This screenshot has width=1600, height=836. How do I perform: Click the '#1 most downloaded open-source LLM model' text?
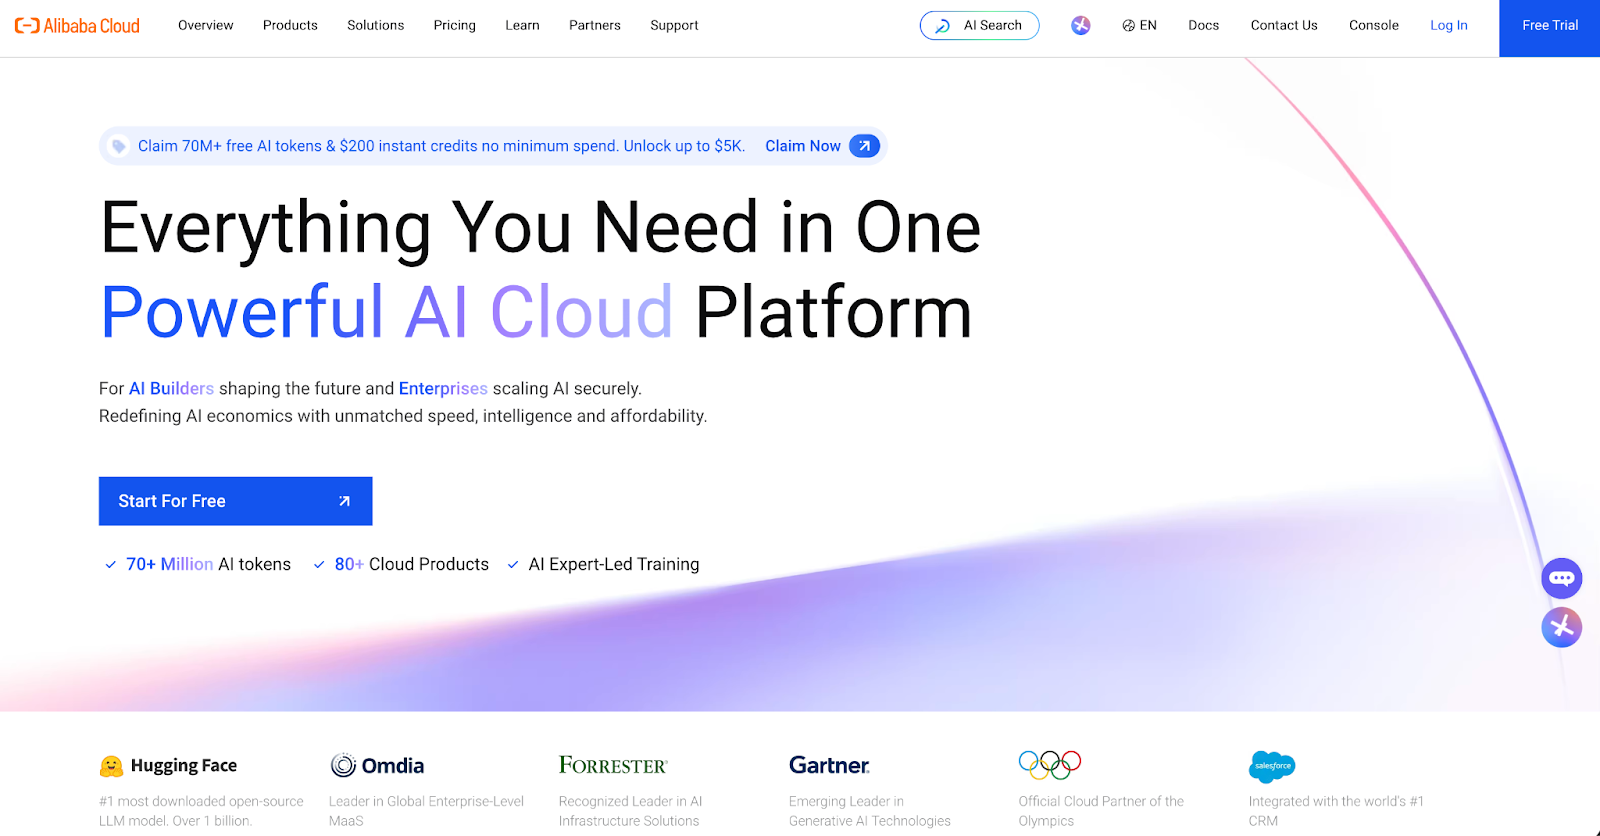click(201, 811)
